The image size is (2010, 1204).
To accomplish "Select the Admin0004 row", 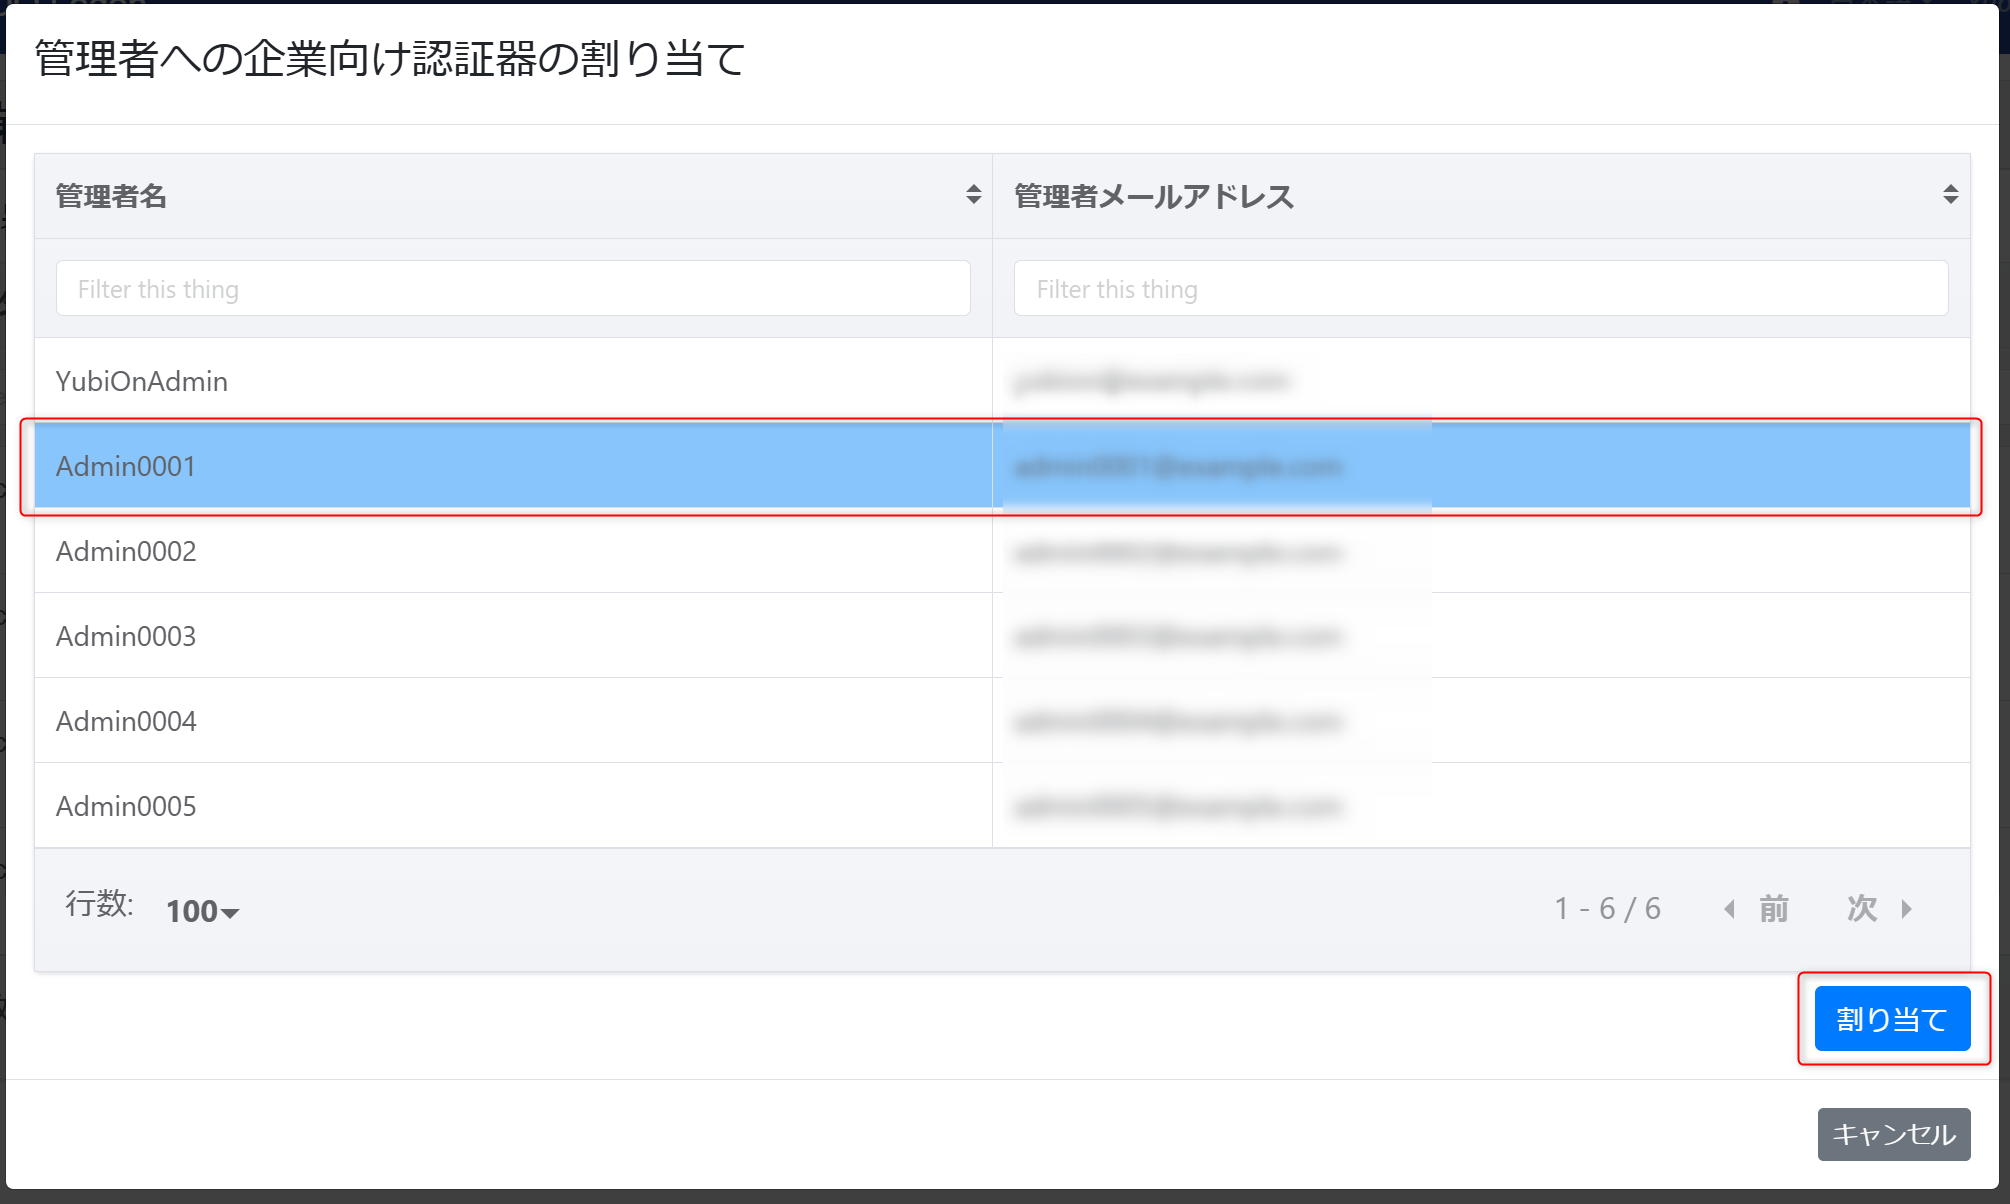I will pos(1002,721).
